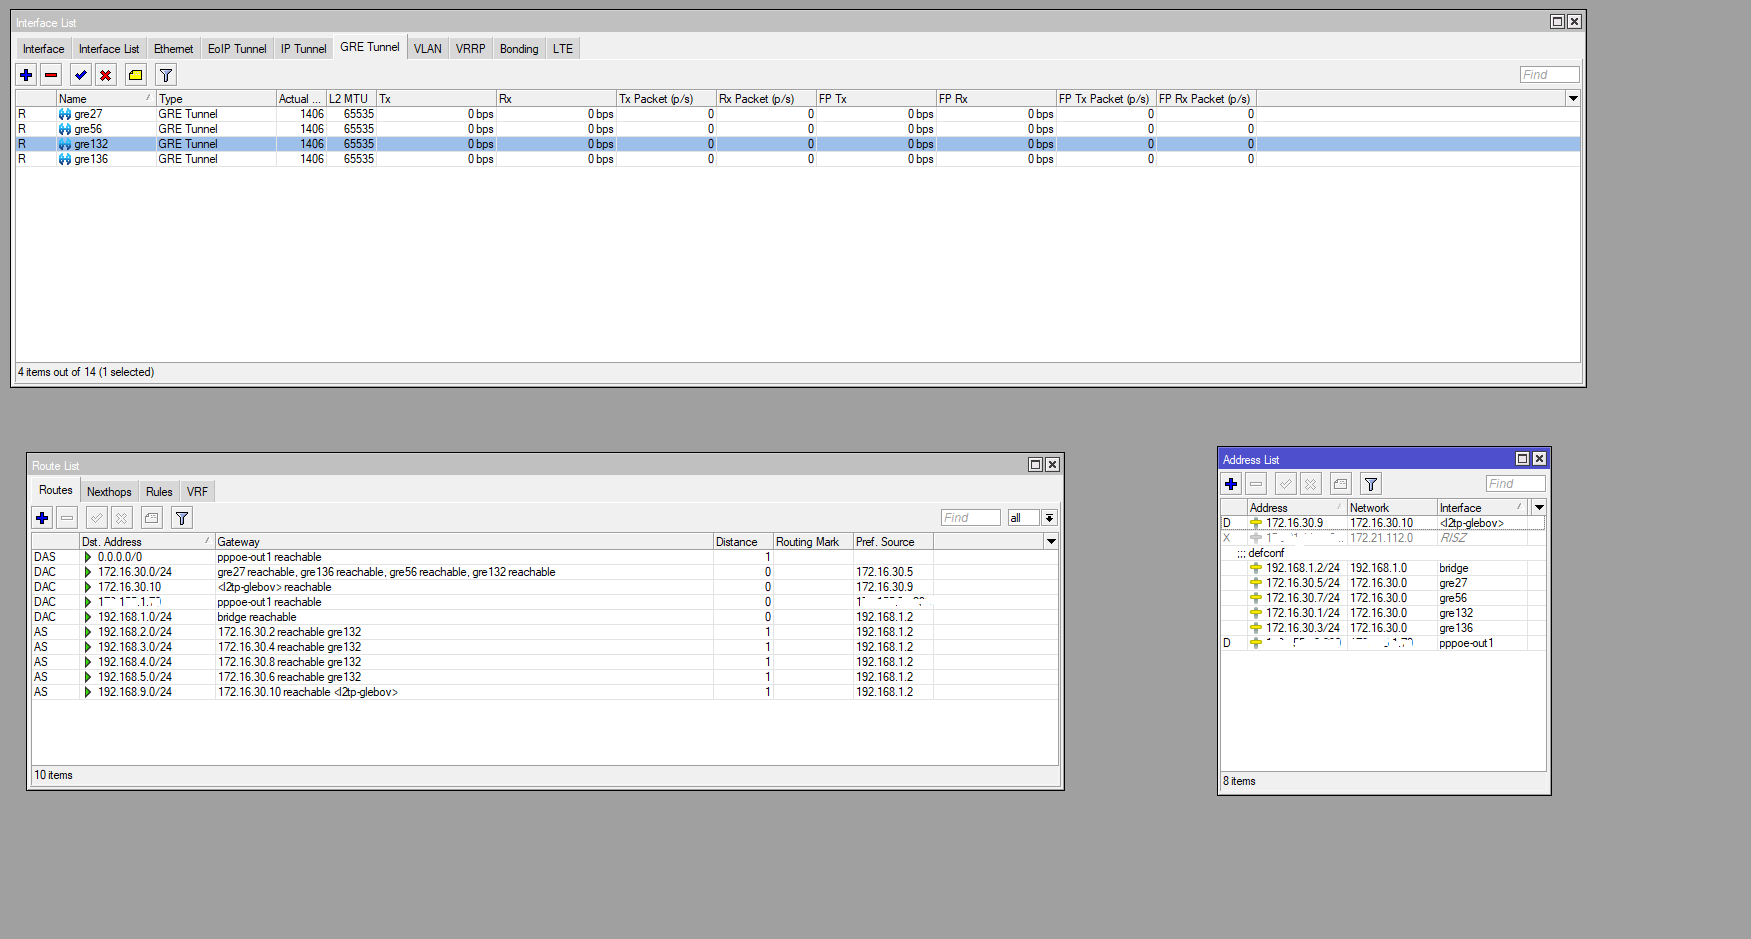Select address 172.16.30.3/24 on gre136
The height and width of the screenshot is (939, 1751).
point(1383,628)
